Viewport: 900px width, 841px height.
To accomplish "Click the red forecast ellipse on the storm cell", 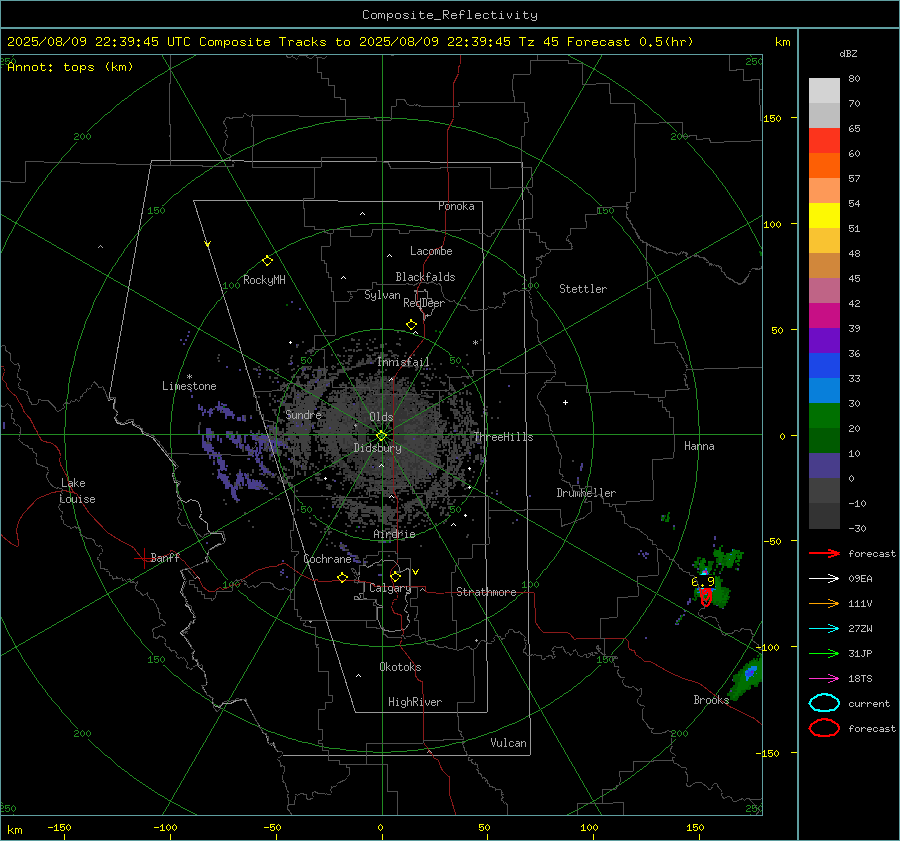I will click(706, 598).
